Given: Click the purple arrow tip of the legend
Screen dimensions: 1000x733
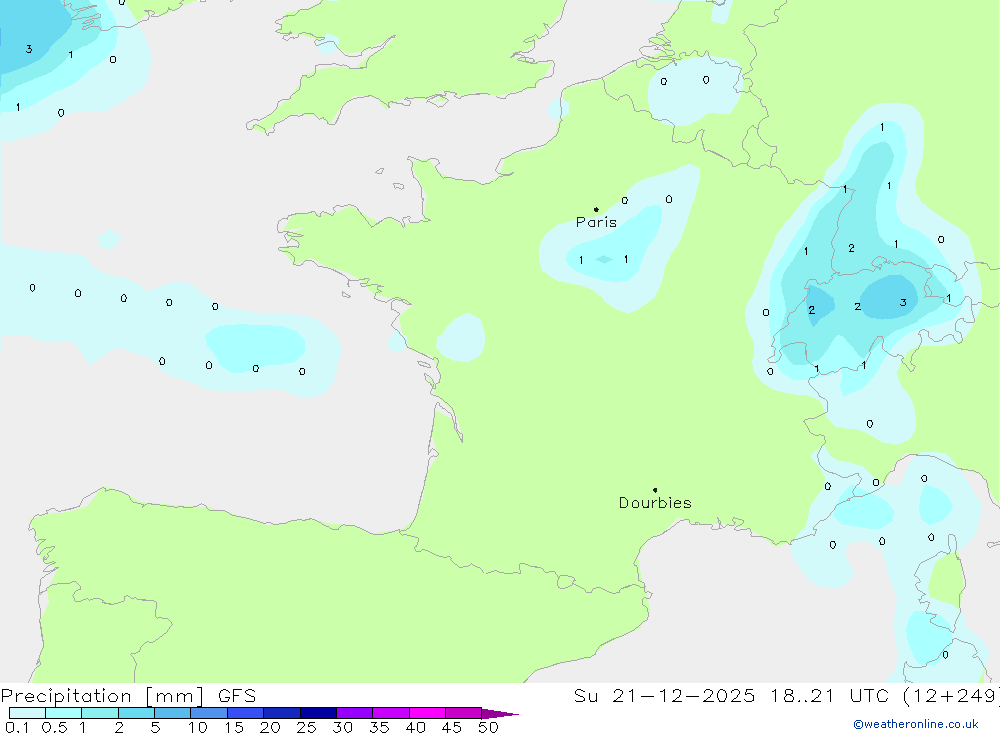Looking at the screenshot, I should pyautogui.click(x=501, y=713).
